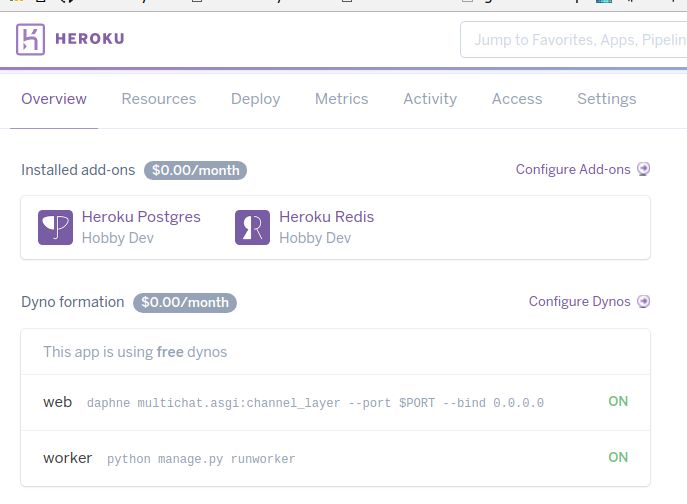687x504 pixels.
Task: Click the web dyno label
Action: (57, 402)
